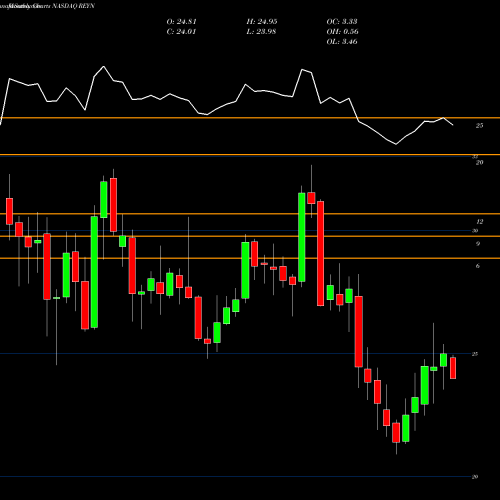Click the '25' price axis label on candlestick chart
Viewport: 500px width, 500px height.
[475, 354]
